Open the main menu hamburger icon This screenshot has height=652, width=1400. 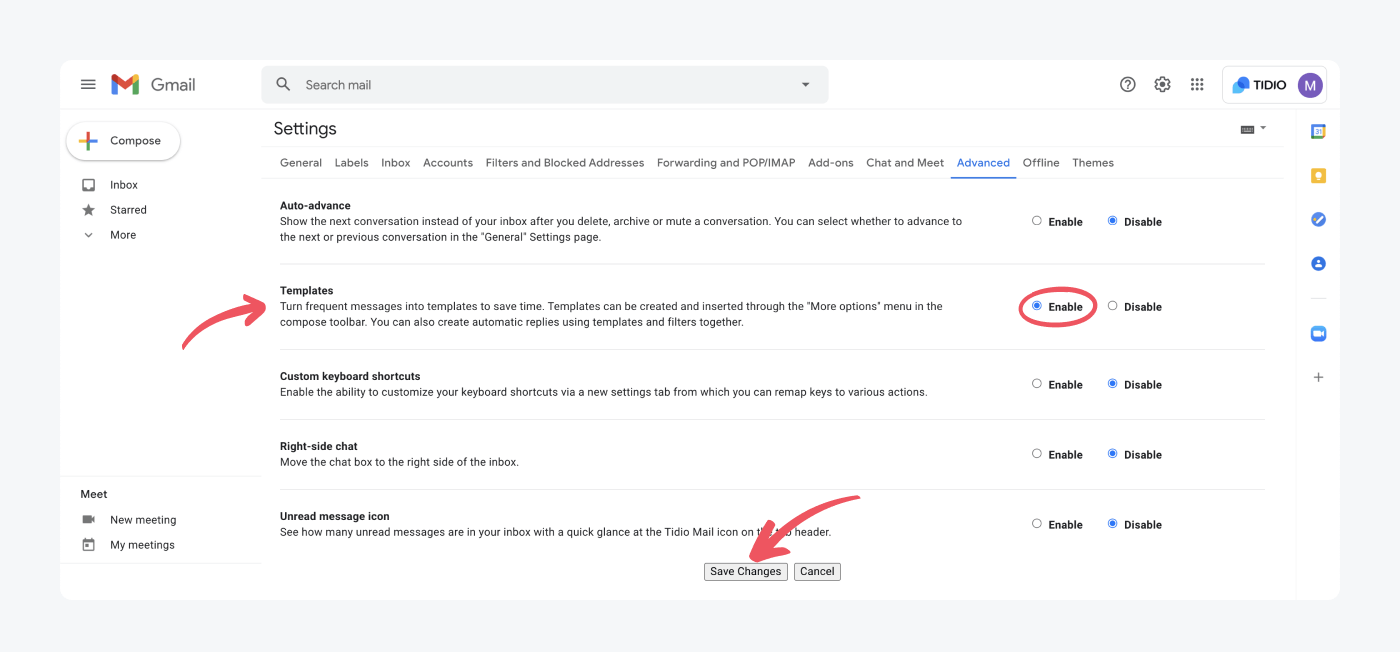(88, 84)
